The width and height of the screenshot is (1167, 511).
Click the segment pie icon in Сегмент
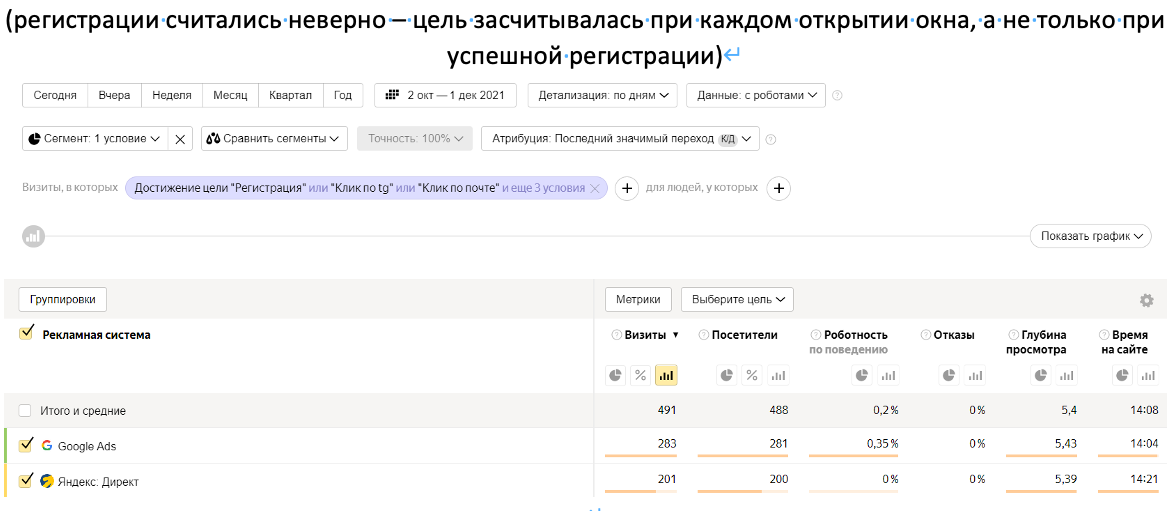click(x=34, y=139)
